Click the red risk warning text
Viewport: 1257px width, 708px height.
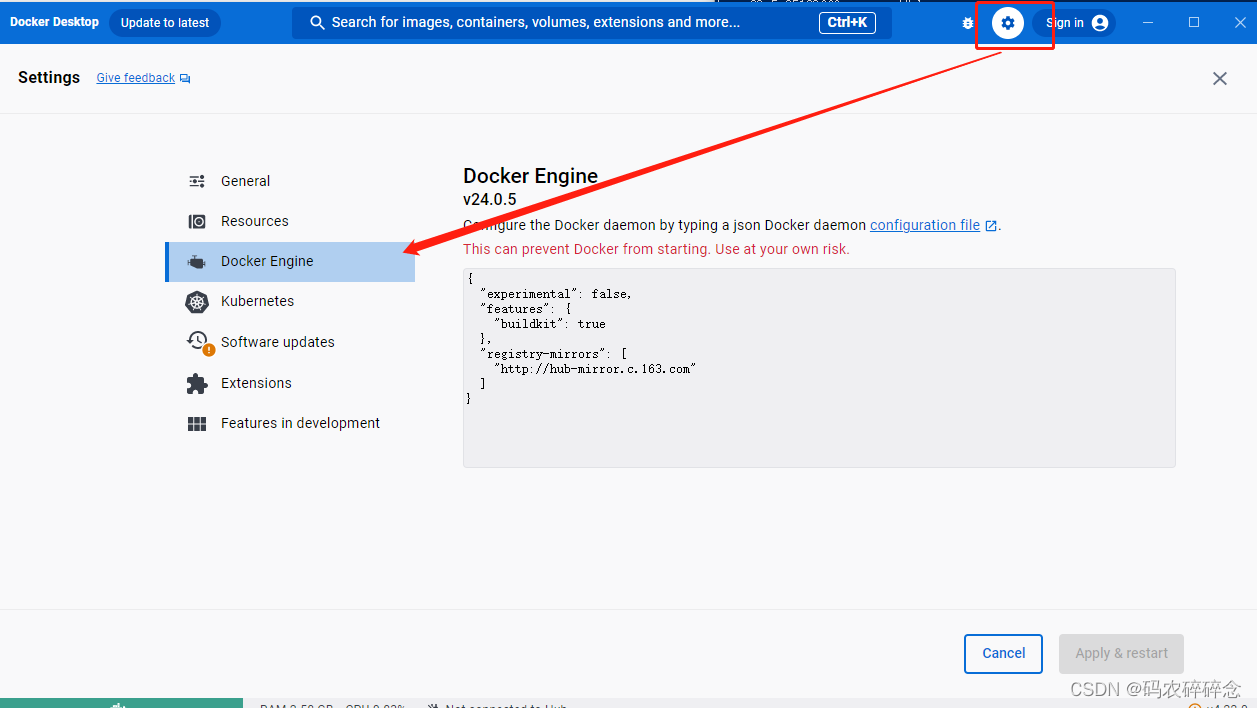[656, 249]
